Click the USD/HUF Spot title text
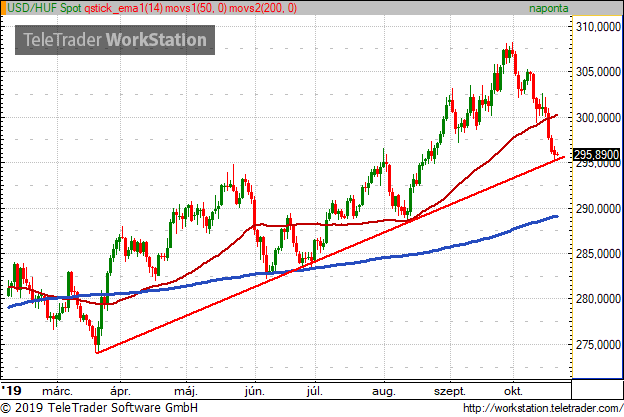 coord(45,8)
